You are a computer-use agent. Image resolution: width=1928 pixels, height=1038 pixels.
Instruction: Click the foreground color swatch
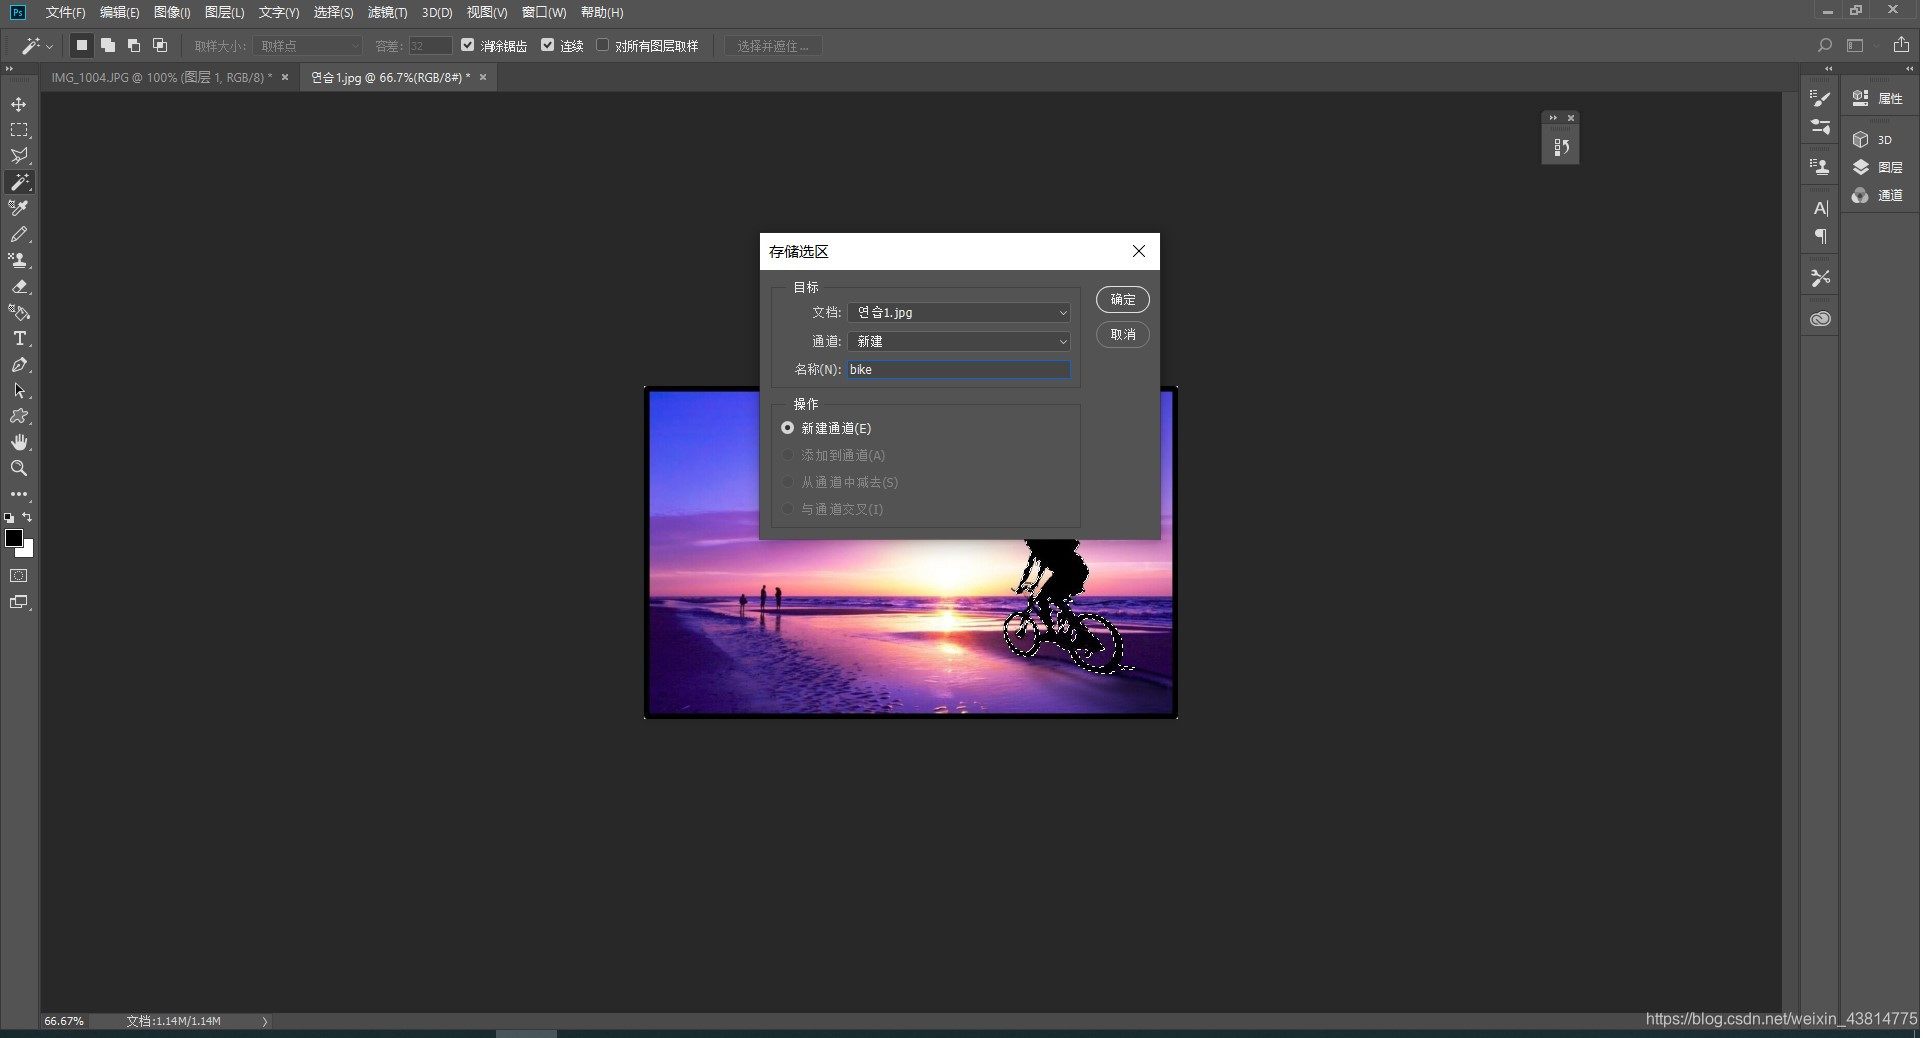(x=13, y=538)
